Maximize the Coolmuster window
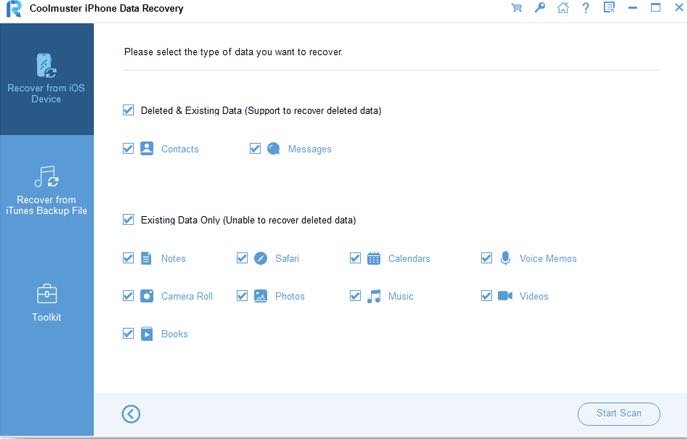687x439 pixels. point(655,7)
